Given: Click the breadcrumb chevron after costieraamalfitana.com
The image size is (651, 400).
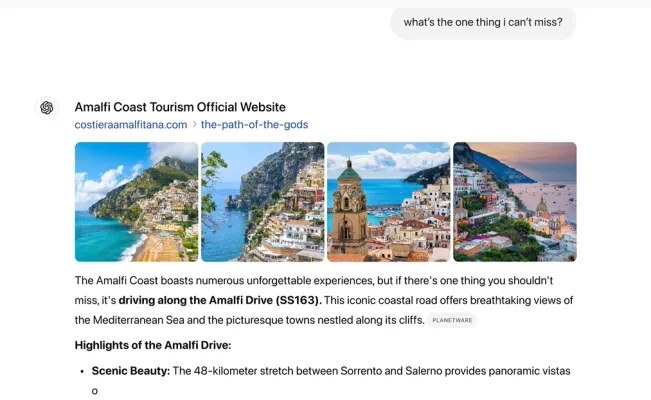Looking at the screenshot, I should click(x=194, y=125).
